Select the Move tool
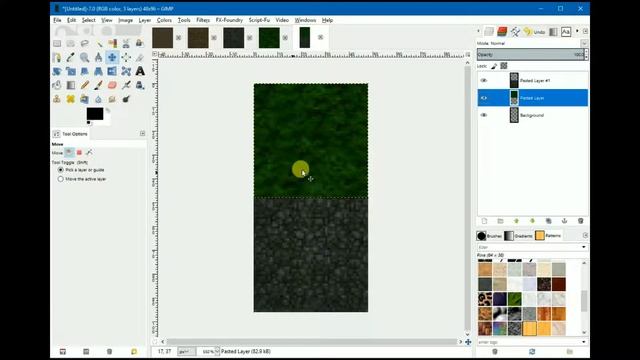The width and height of the screenshot is (640, 360). [x=112, y=57]
